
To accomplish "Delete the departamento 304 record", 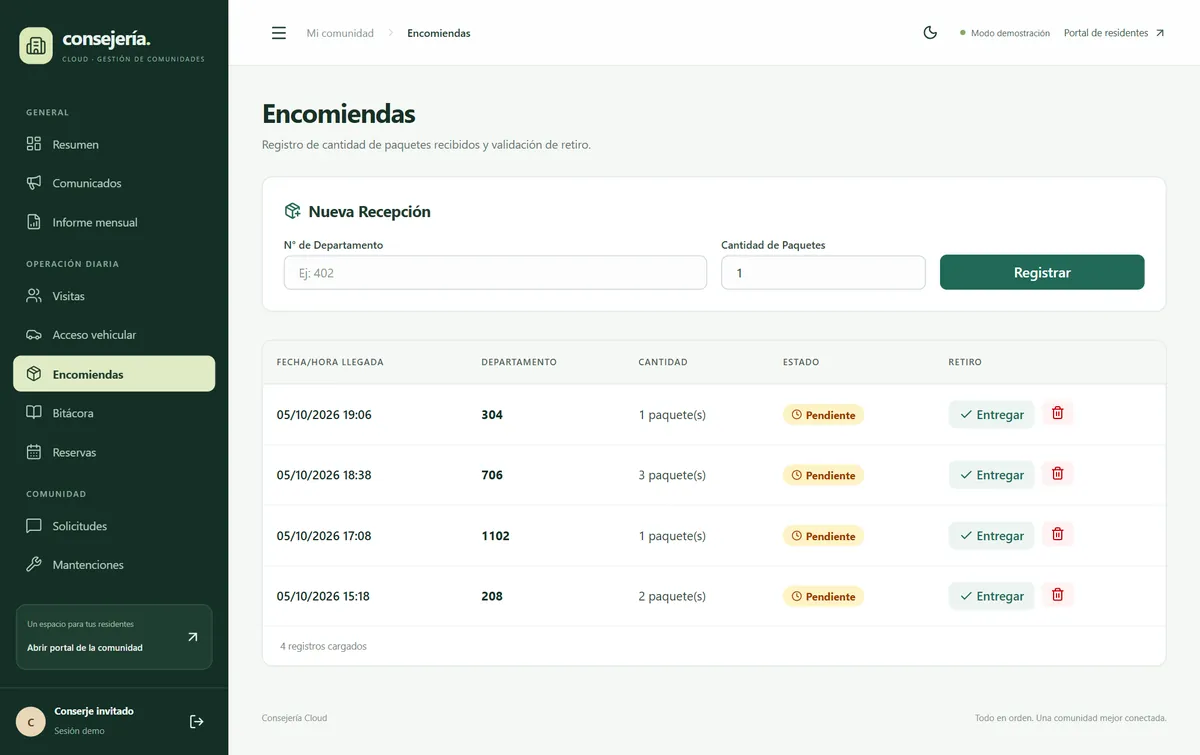I will click(1057, 413).
